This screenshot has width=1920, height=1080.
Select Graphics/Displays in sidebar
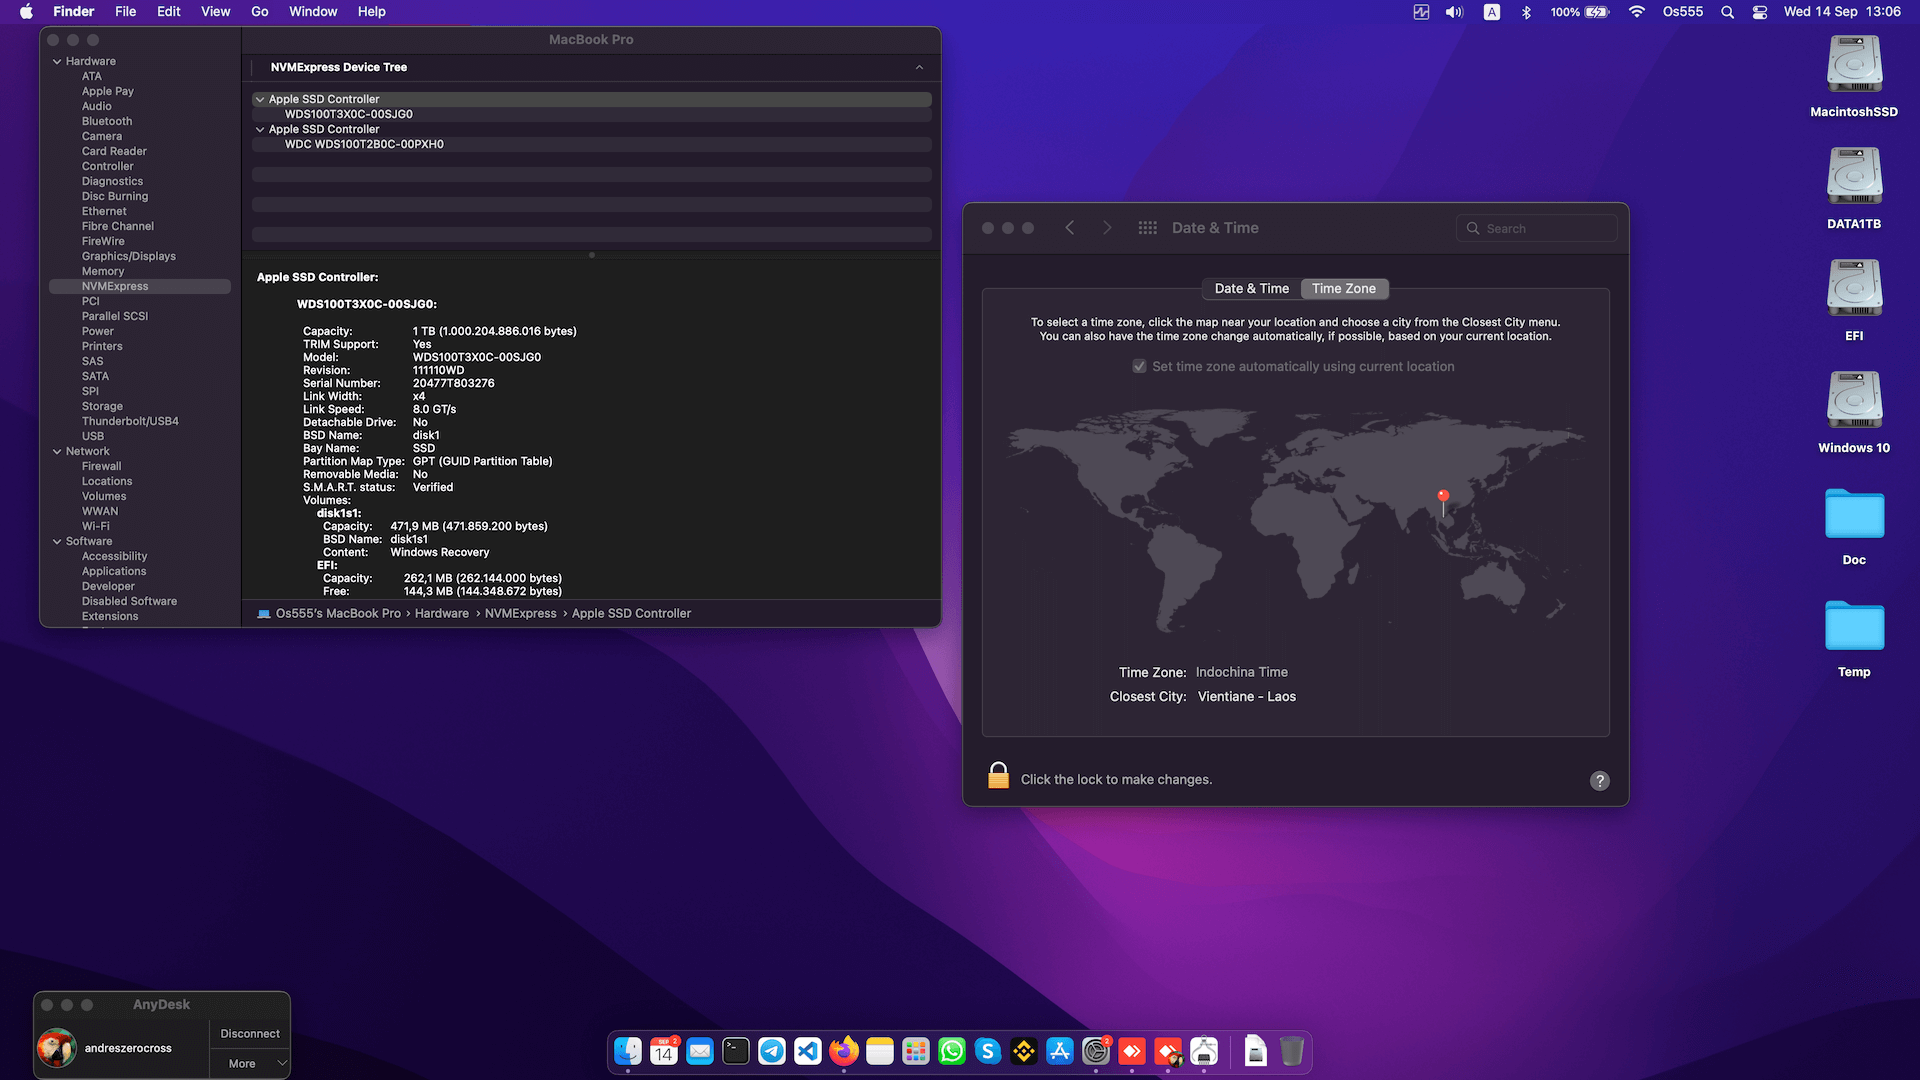[129, 256]
